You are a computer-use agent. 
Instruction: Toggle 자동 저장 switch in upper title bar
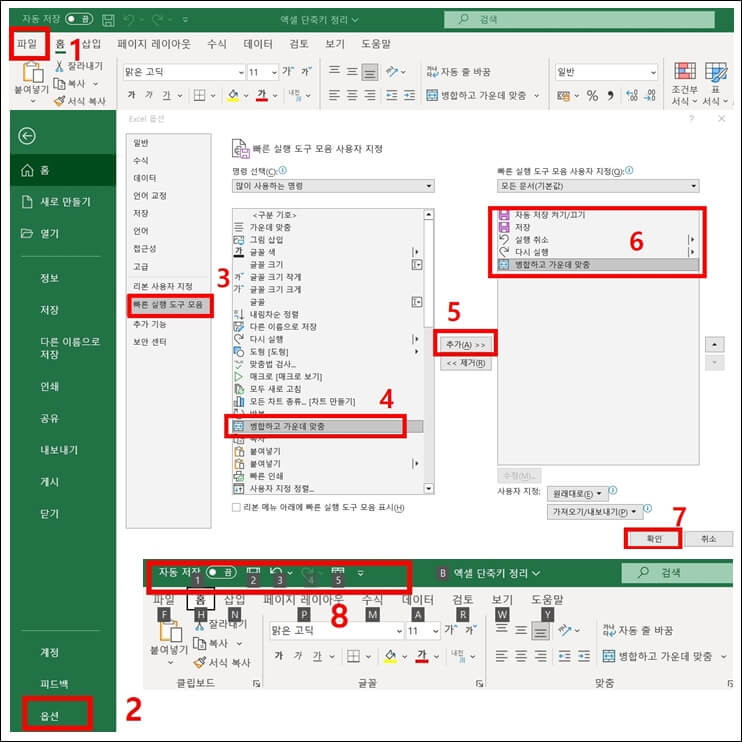(79, 19)
